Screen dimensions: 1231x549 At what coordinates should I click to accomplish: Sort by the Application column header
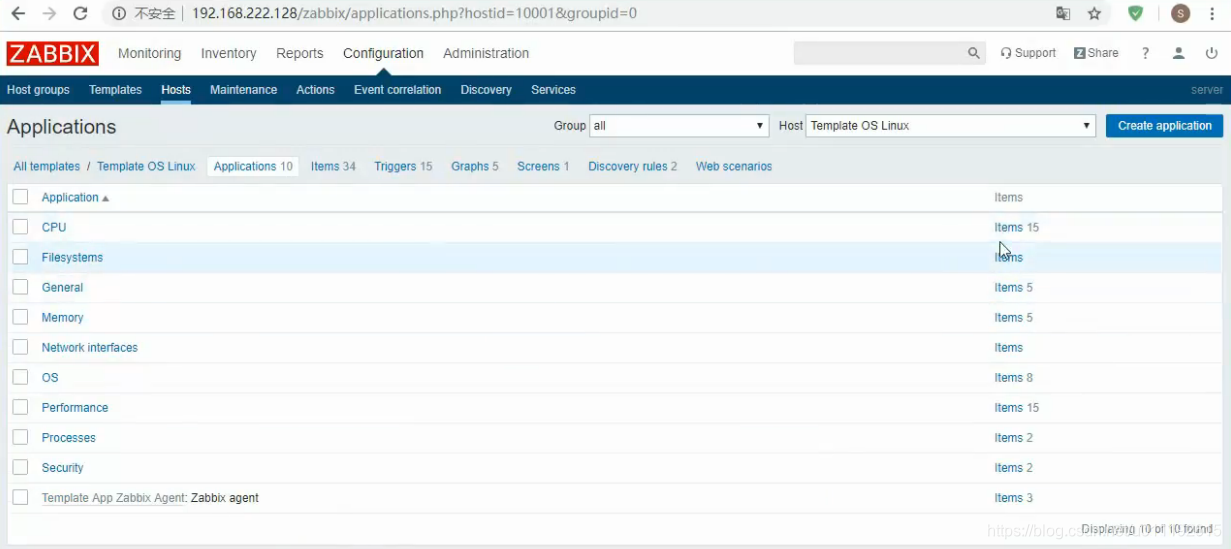[x=75, y=197]
